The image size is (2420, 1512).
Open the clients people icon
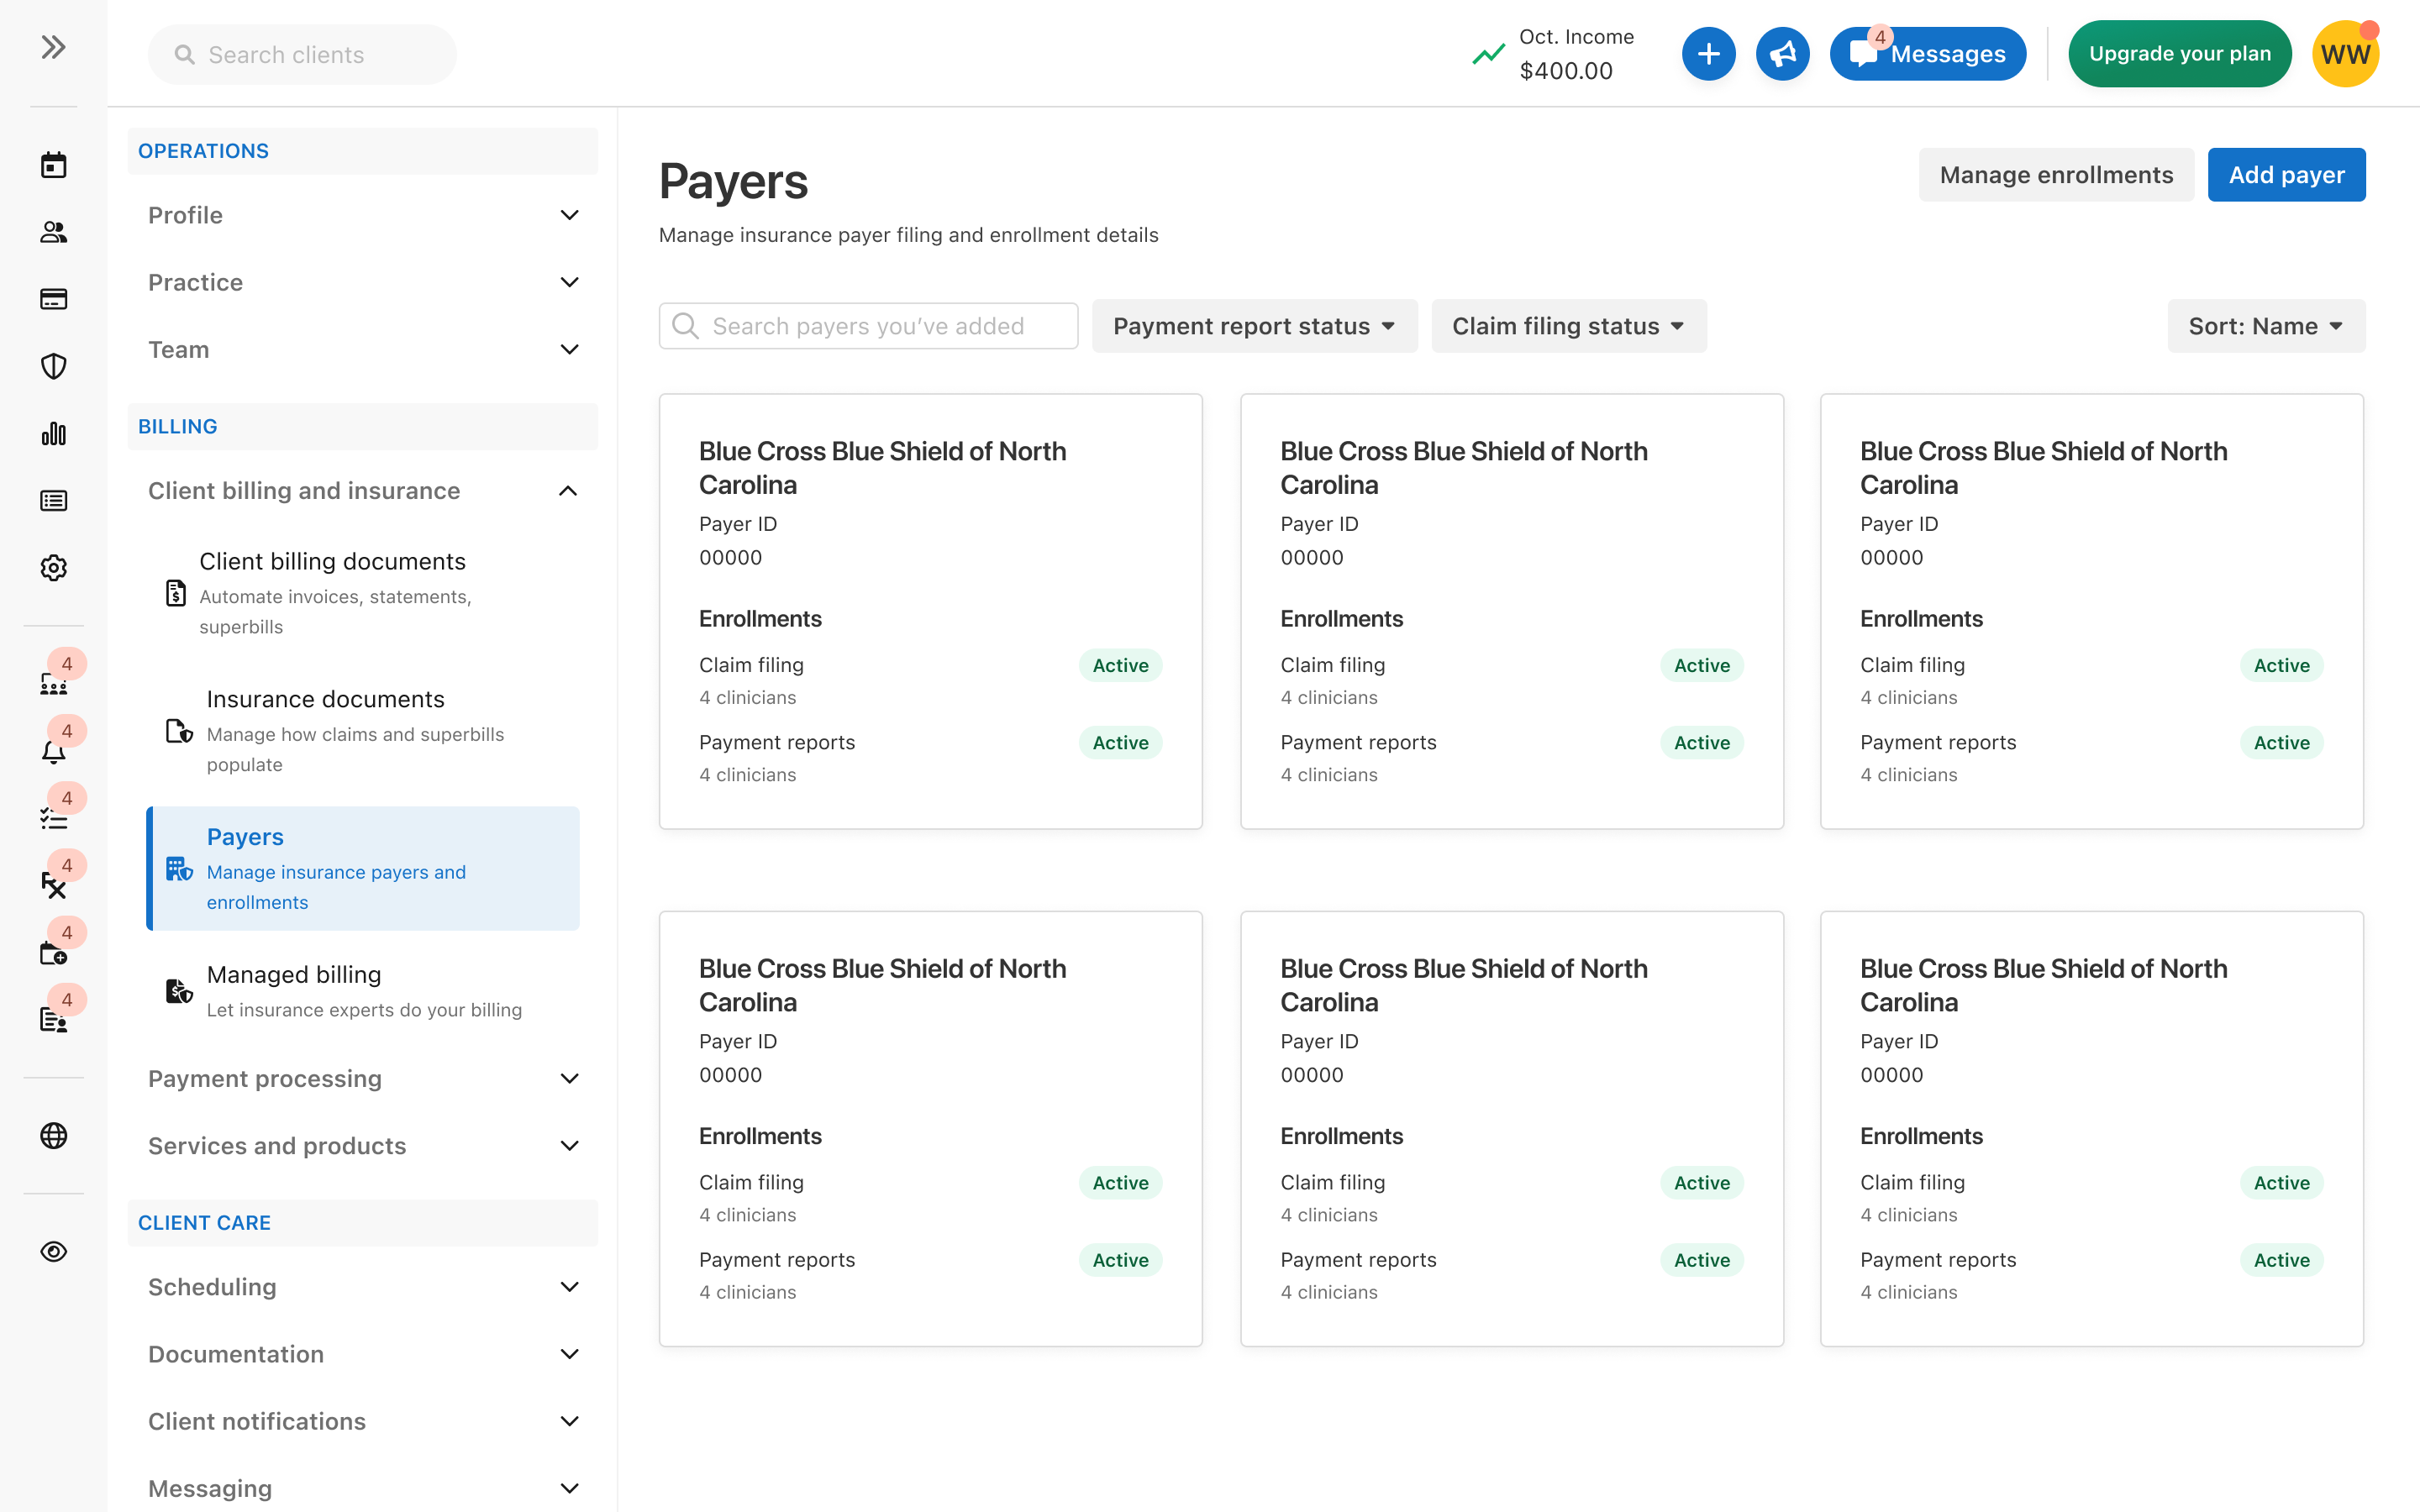tap(53, 232)
